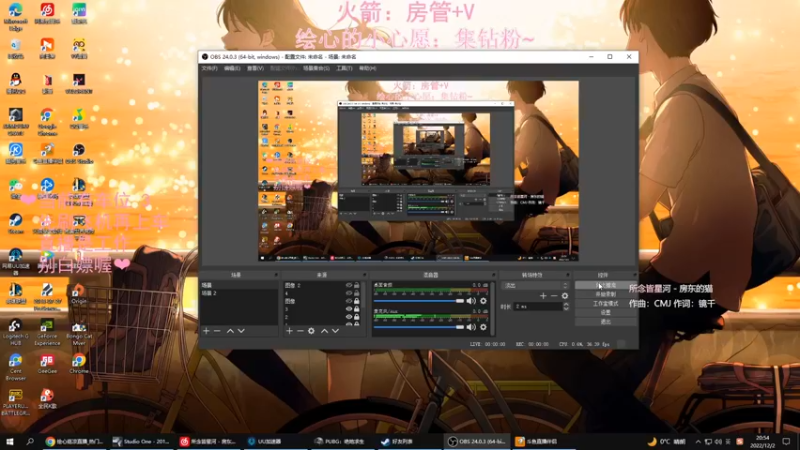Open the 查看(V) menu
The height and width of the screenshot is (450, 800).
point(255,68)
